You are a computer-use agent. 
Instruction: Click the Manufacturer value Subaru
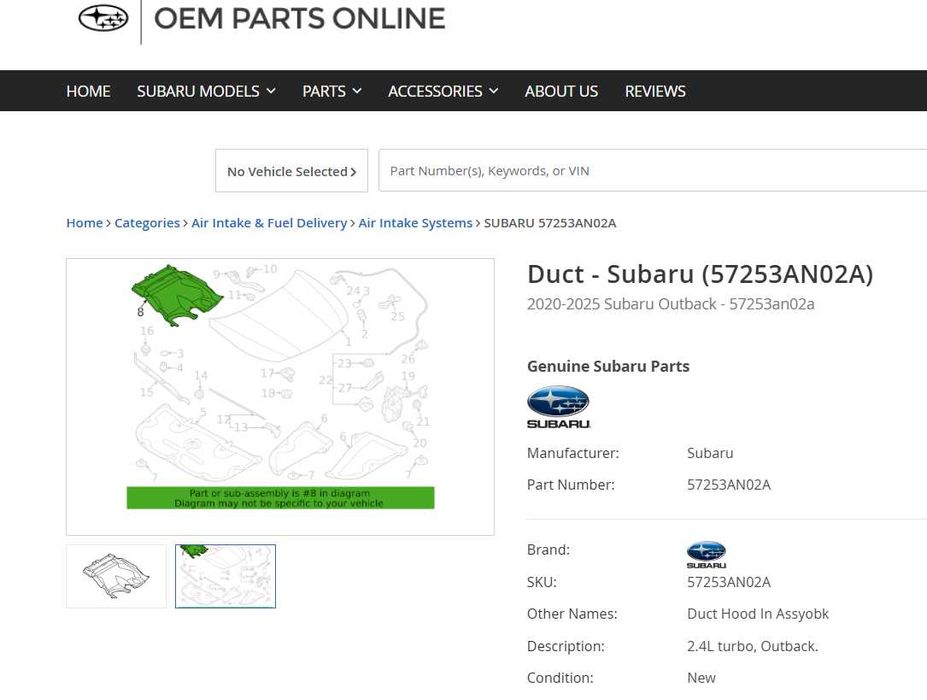click(x=710, y=453)
